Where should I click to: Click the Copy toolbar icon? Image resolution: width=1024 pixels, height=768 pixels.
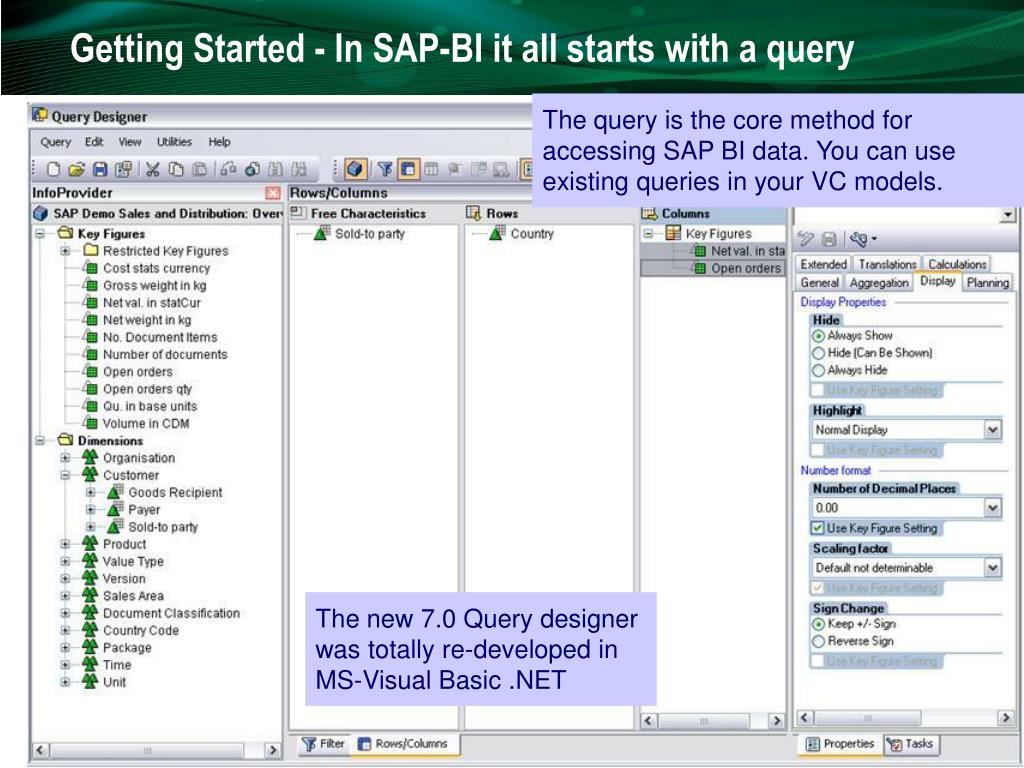[176, 170]
